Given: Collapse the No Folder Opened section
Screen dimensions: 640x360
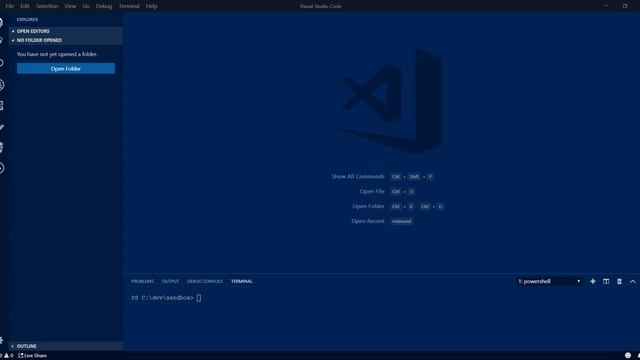Looking at the screenshot, I should [66, 40].
